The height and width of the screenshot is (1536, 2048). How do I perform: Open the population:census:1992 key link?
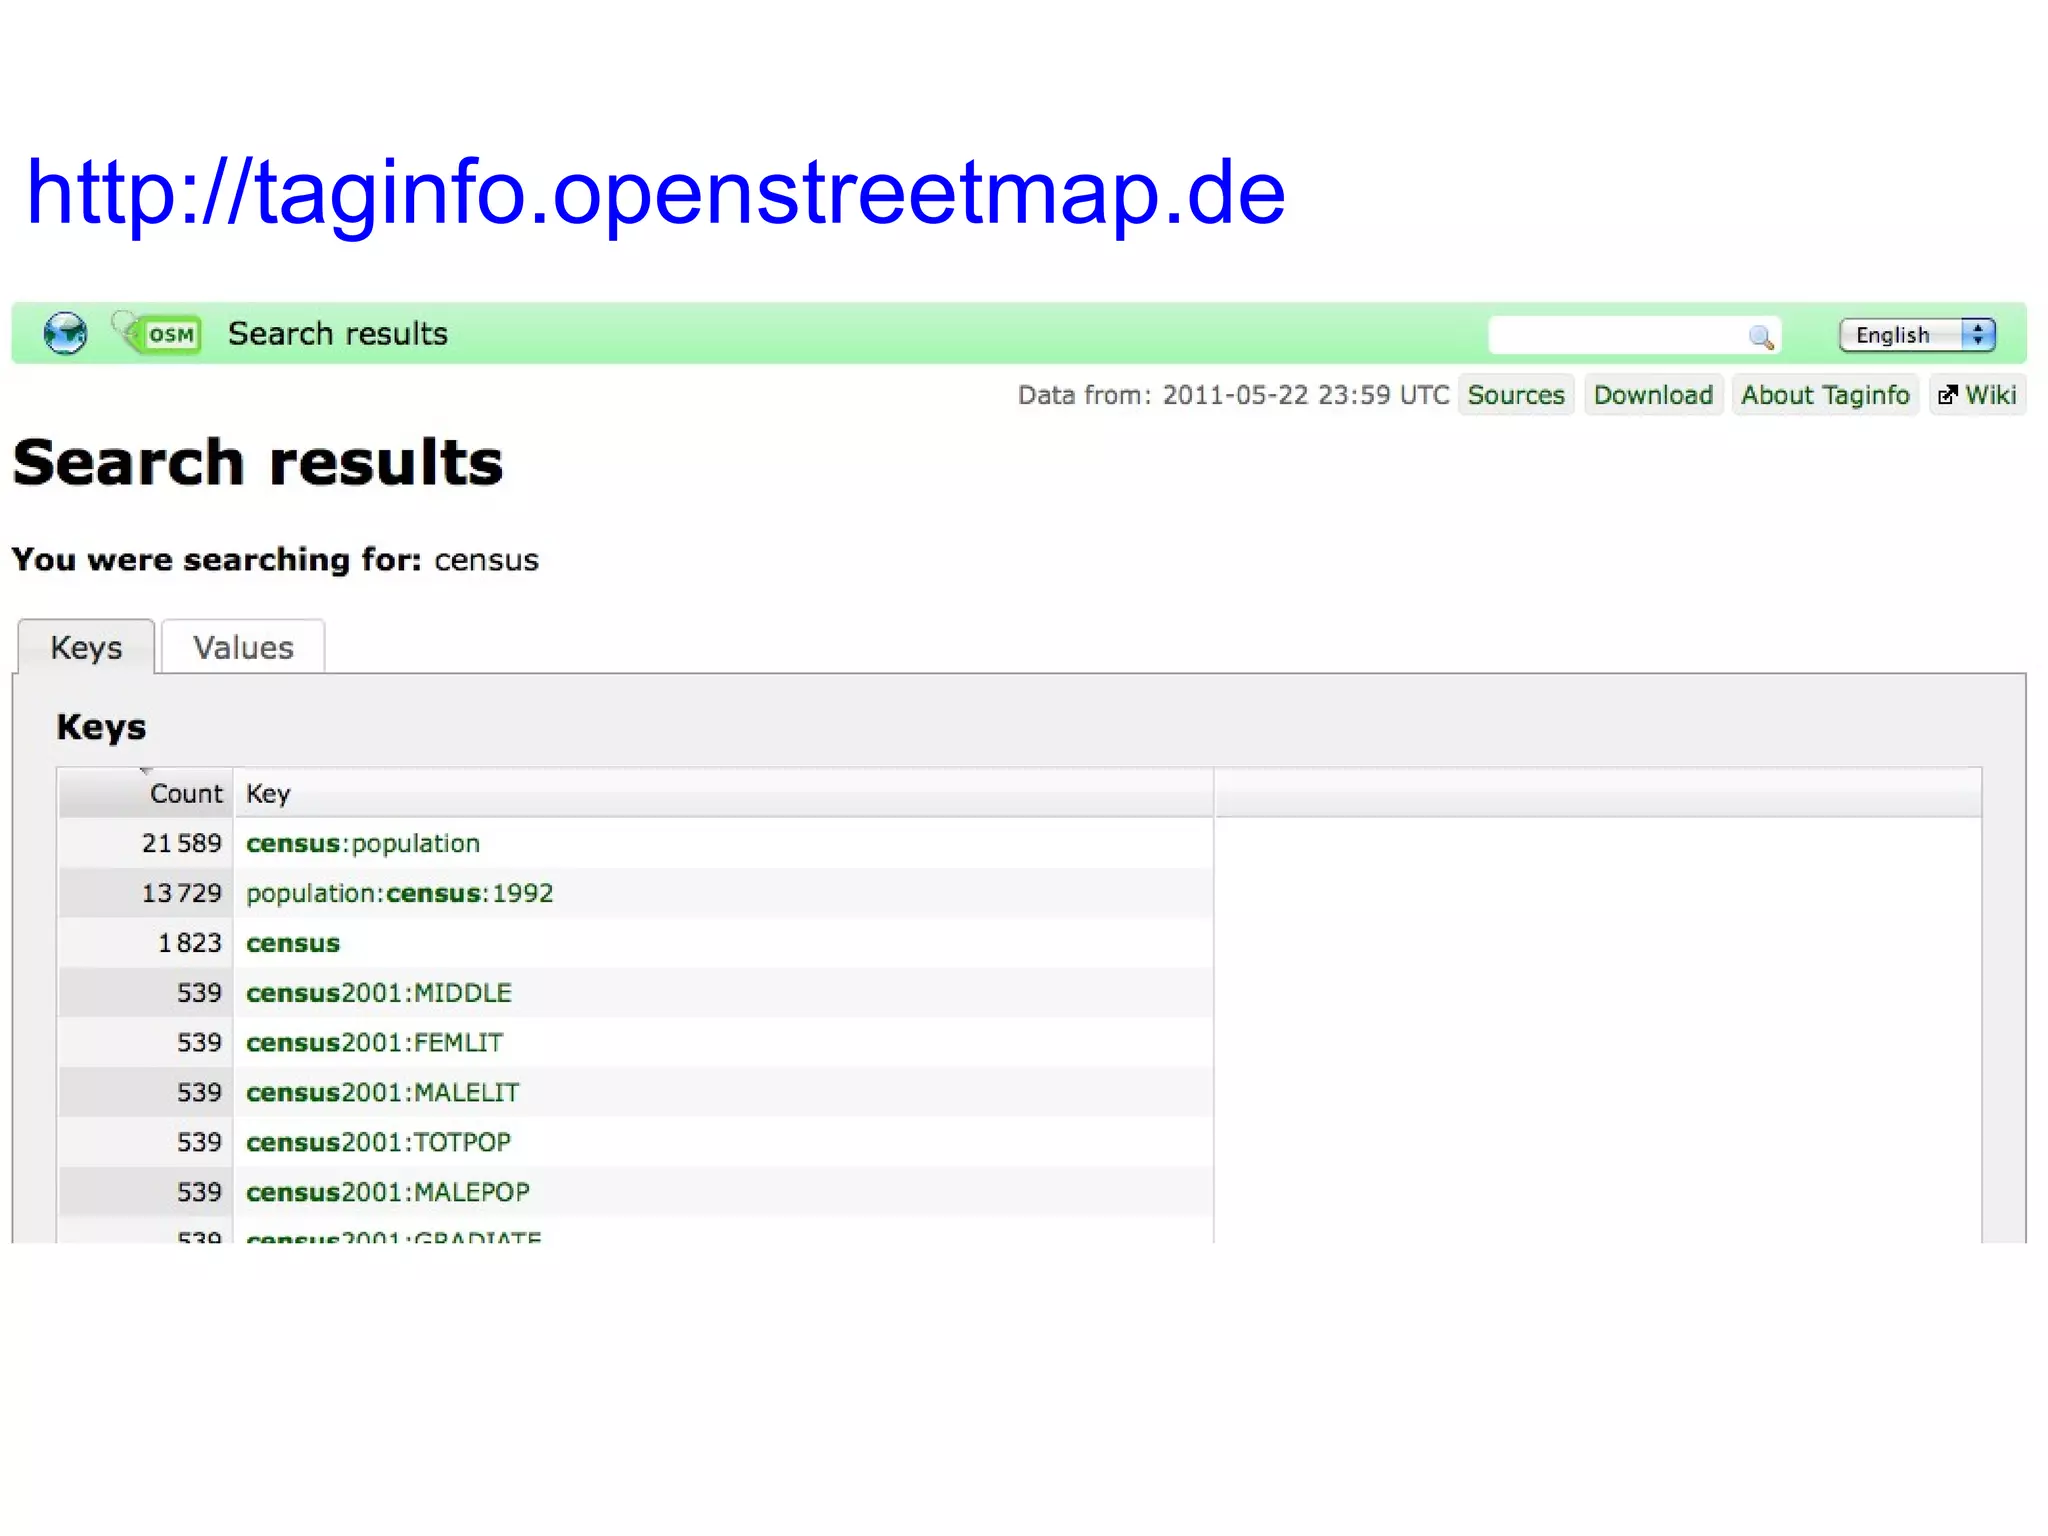400,893
